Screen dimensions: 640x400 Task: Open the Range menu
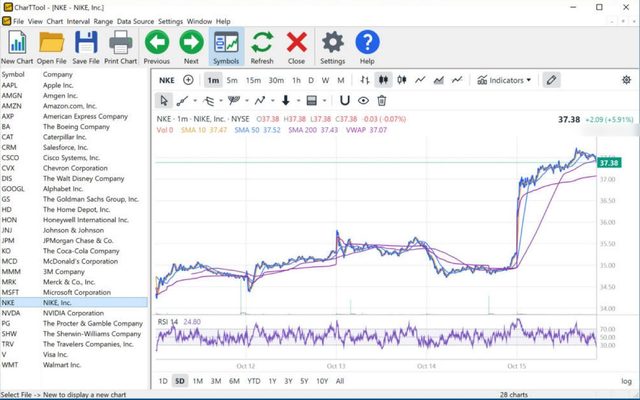pos(103,21)
